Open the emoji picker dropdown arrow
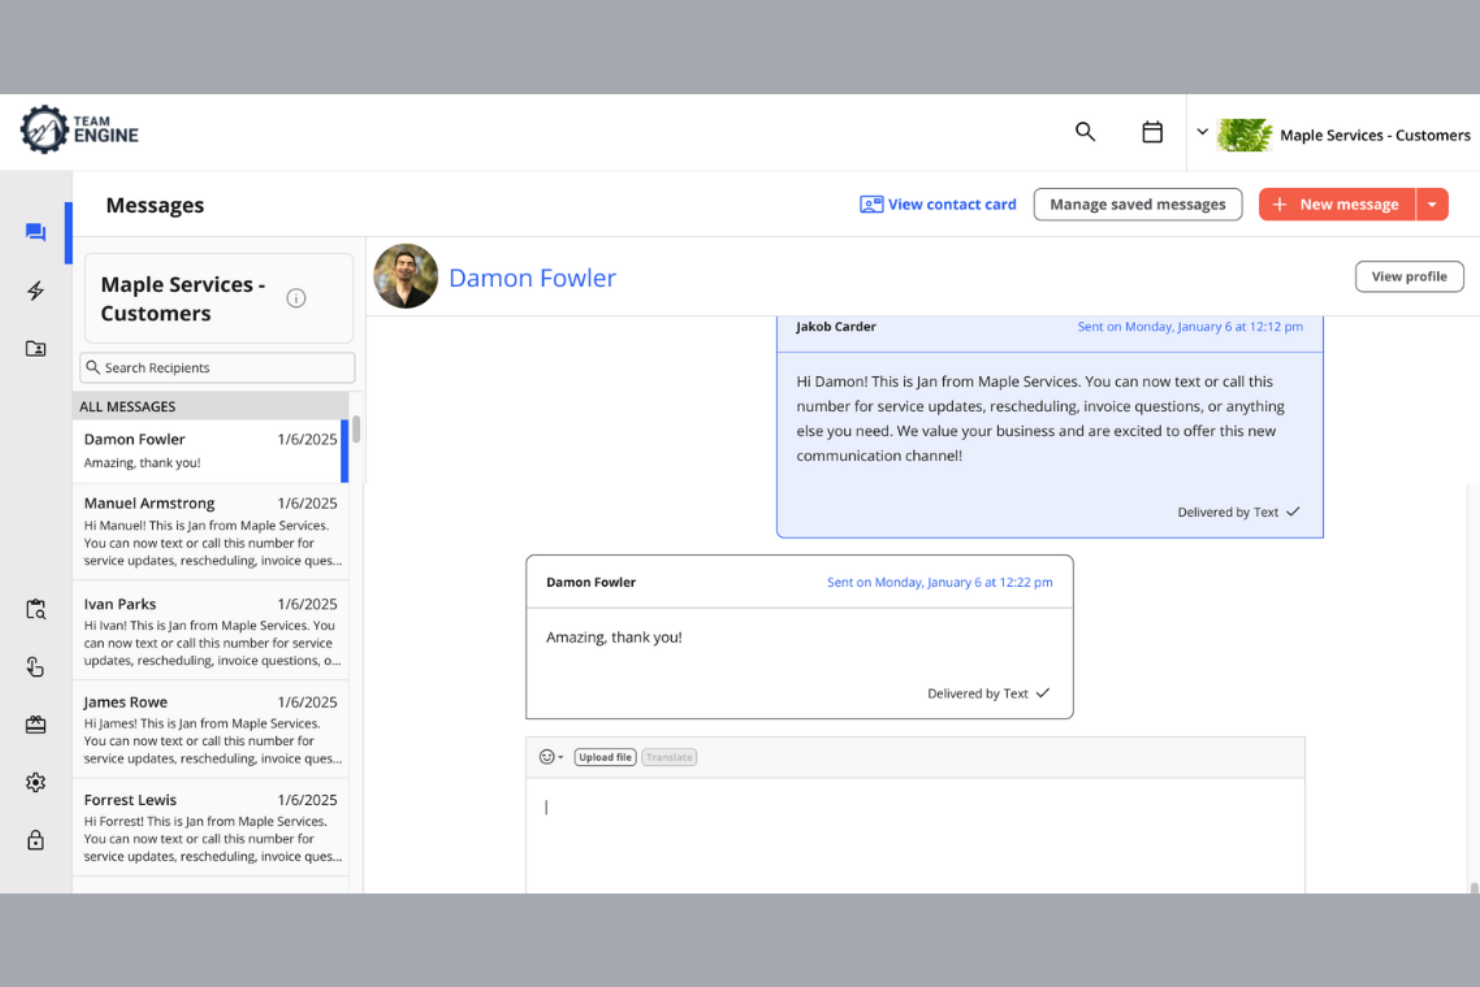1480x987 pixels. click(560, 757)
